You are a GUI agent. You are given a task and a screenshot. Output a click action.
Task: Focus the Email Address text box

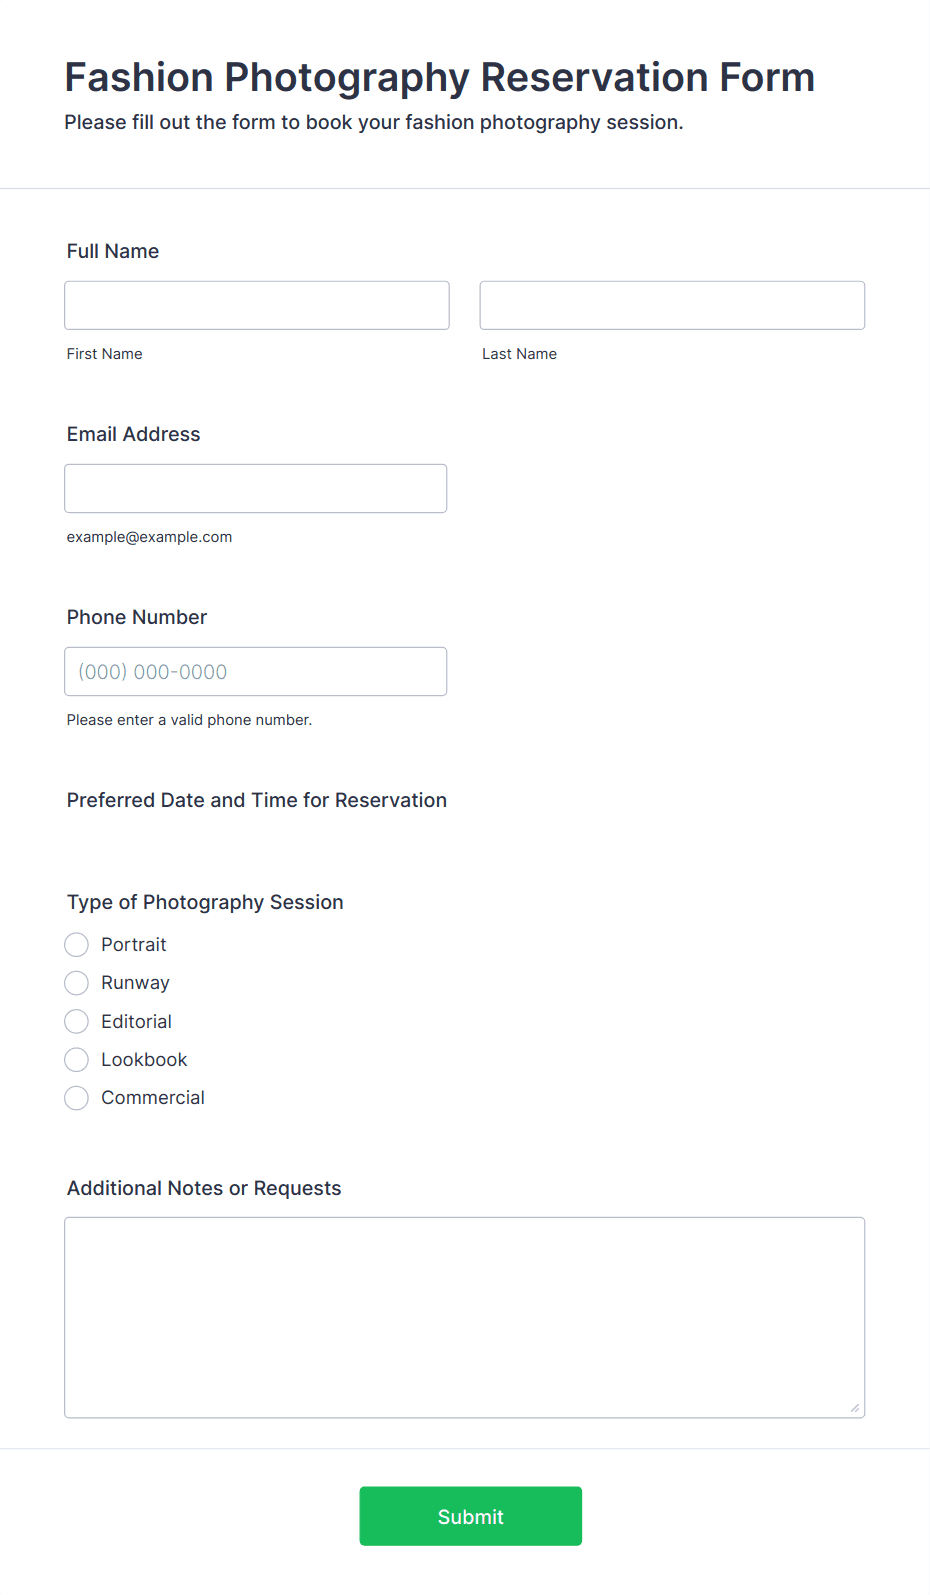256,488
